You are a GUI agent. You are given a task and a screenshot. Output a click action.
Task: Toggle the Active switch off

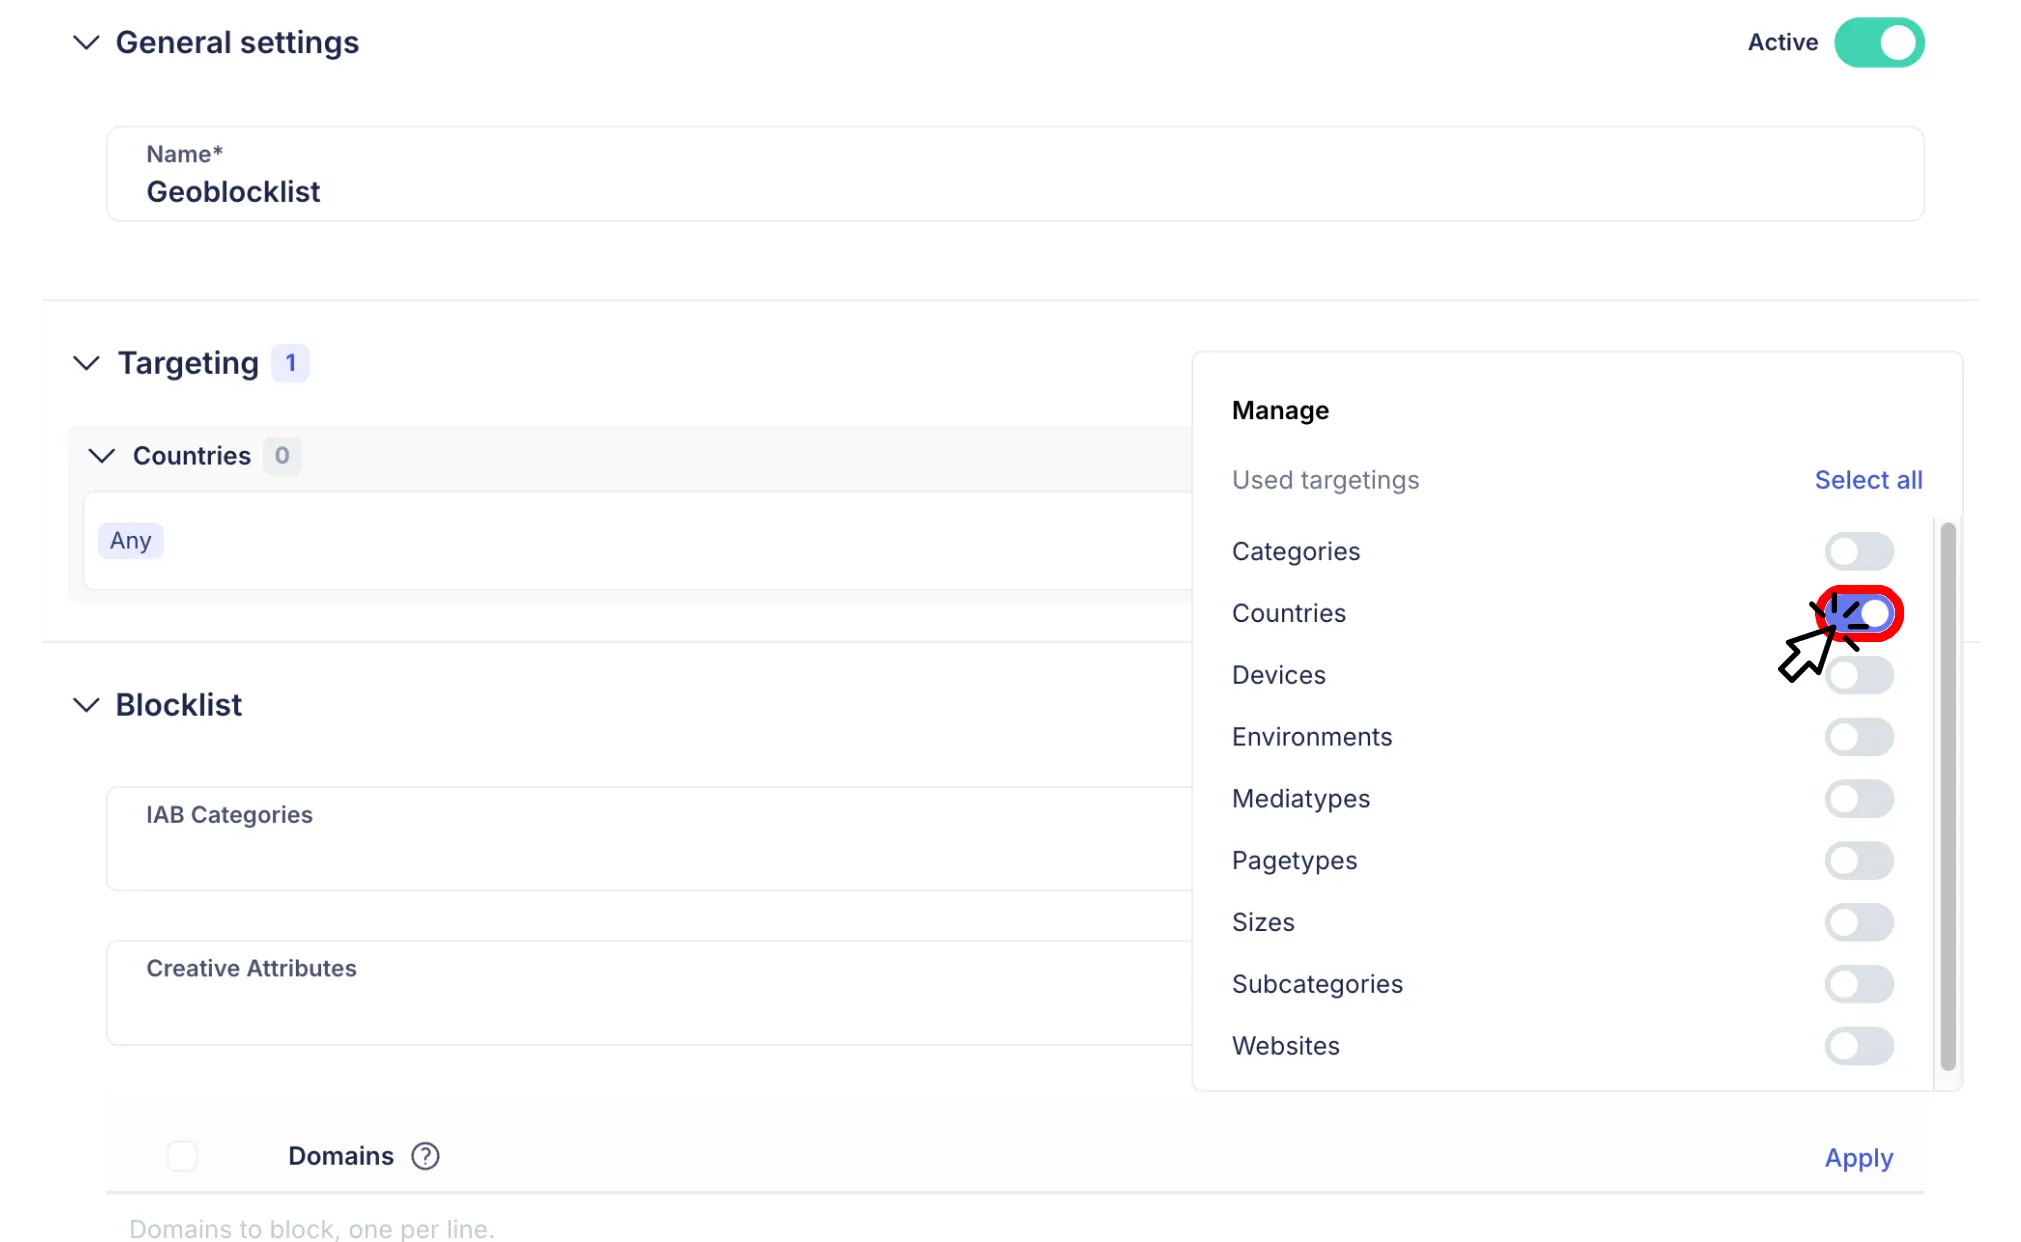click(1879, 42)
